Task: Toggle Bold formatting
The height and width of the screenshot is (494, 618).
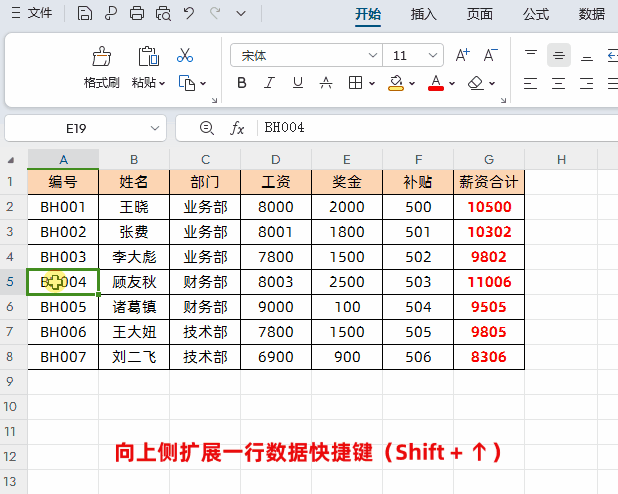Action: click(241, 83)
